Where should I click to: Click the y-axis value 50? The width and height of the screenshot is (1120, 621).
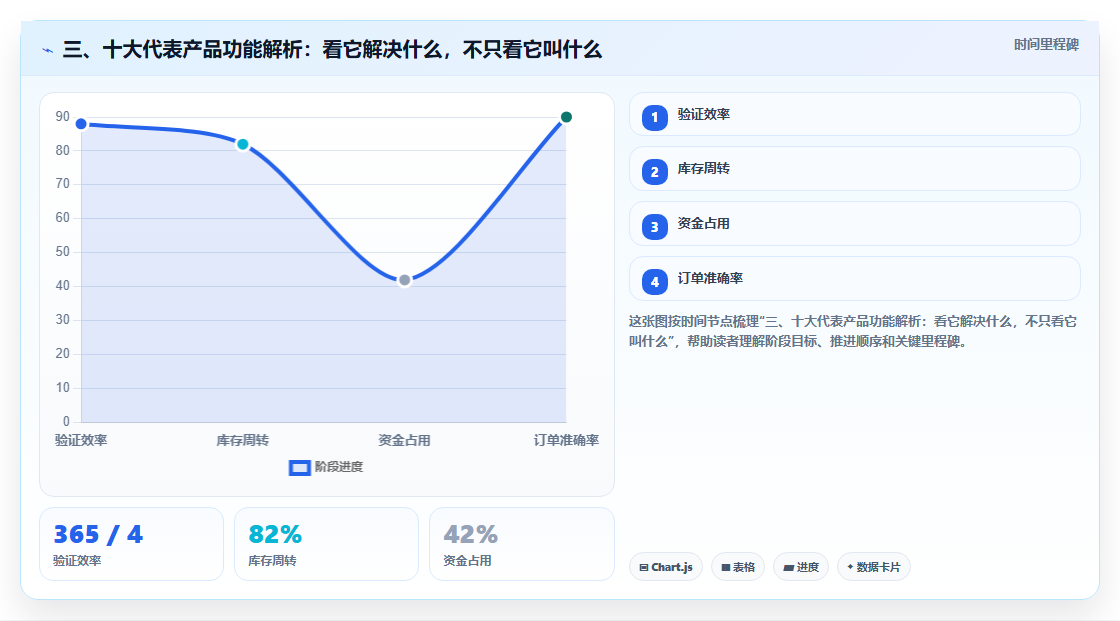[63, 252]
